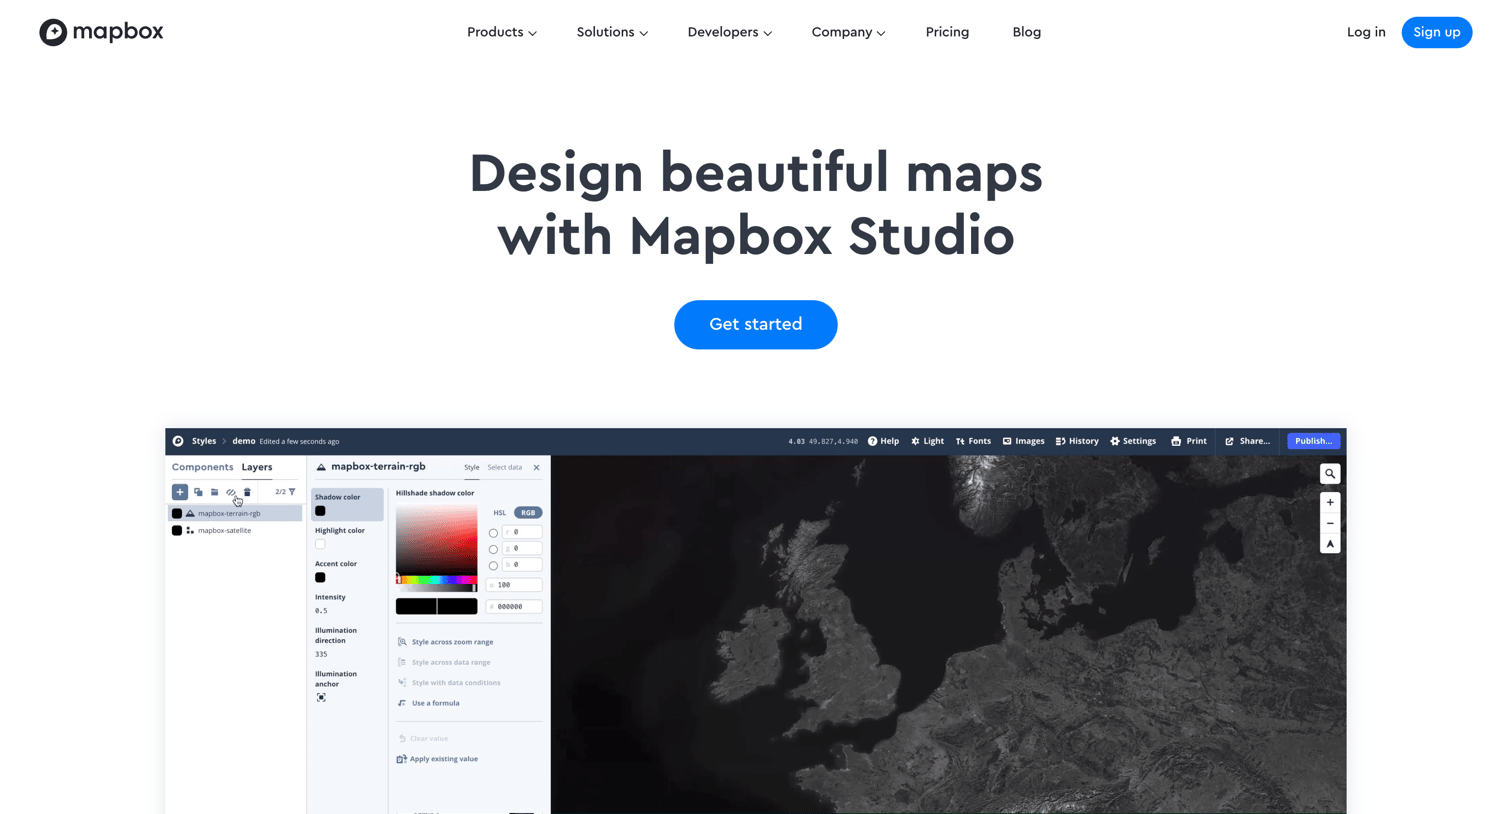Switch to the Layers tab
1512x814 pixels.
[257, 467]
